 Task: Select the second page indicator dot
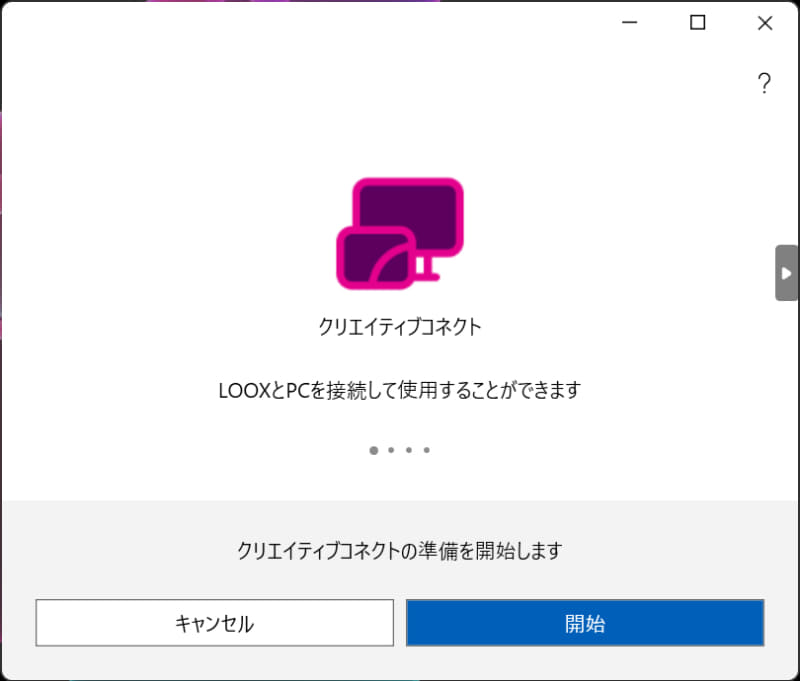point(389,450)
